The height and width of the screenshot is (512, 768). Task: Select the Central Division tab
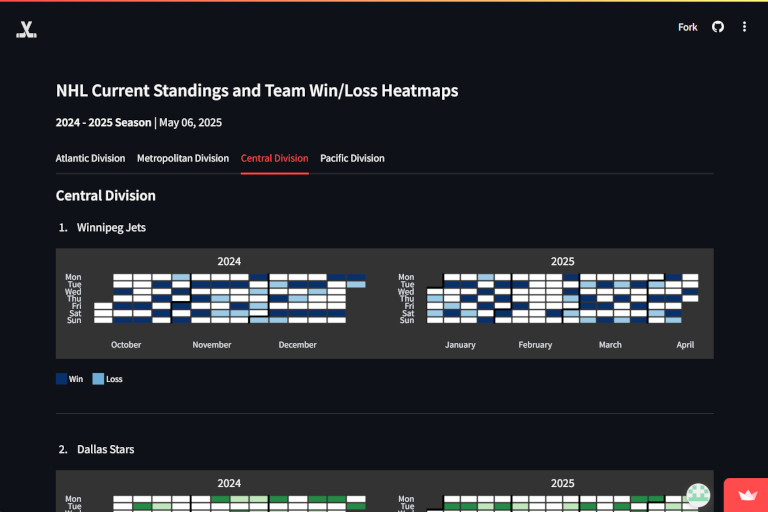tap(274, 158)
